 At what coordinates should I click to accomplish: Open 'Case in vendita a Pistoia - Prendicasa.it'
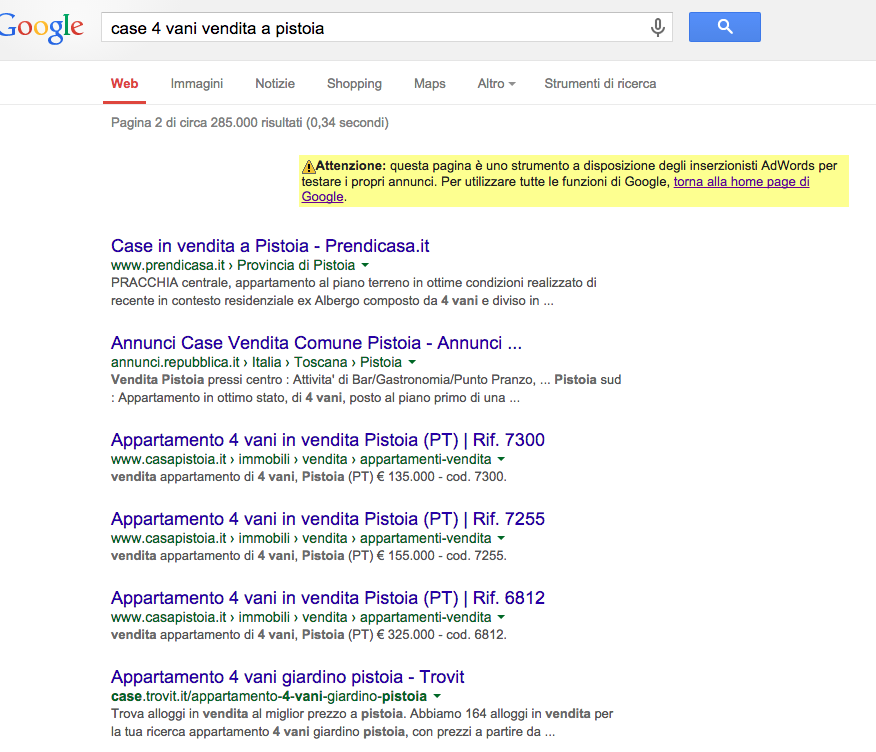pos(270,246)
